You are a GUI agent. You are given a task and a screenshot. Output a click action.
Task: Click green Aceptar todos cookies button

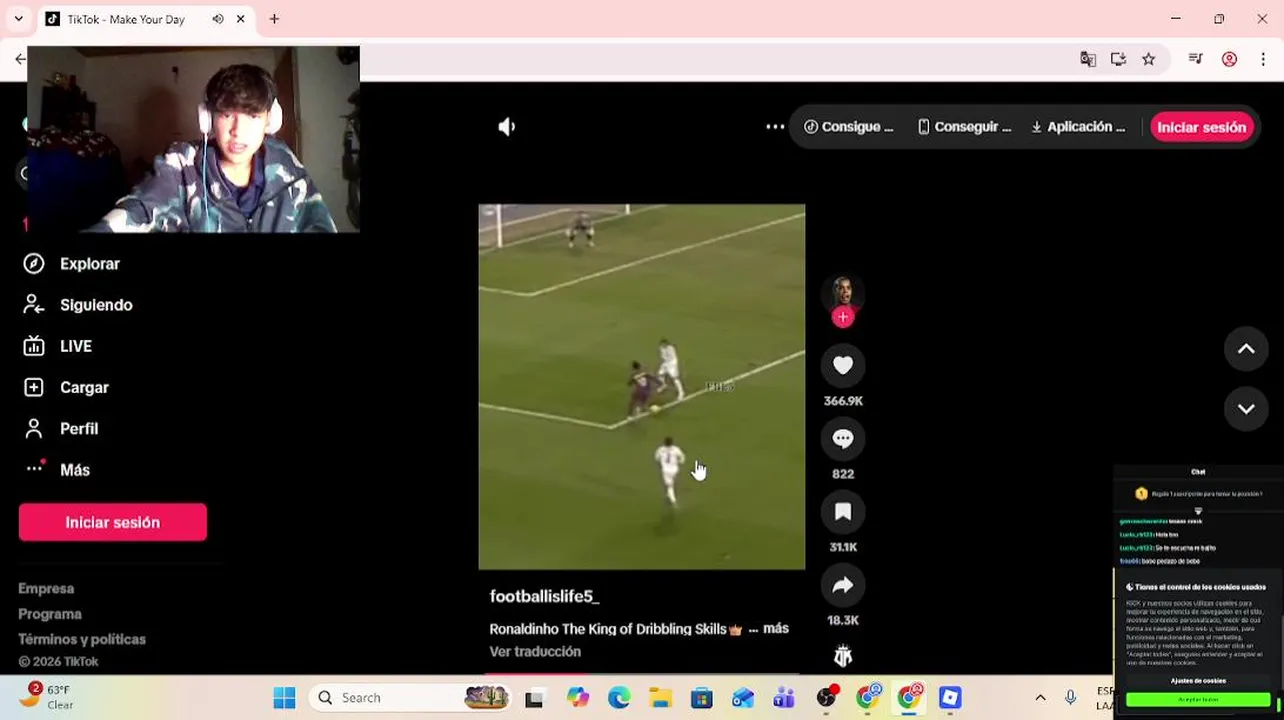(1198, 699)
